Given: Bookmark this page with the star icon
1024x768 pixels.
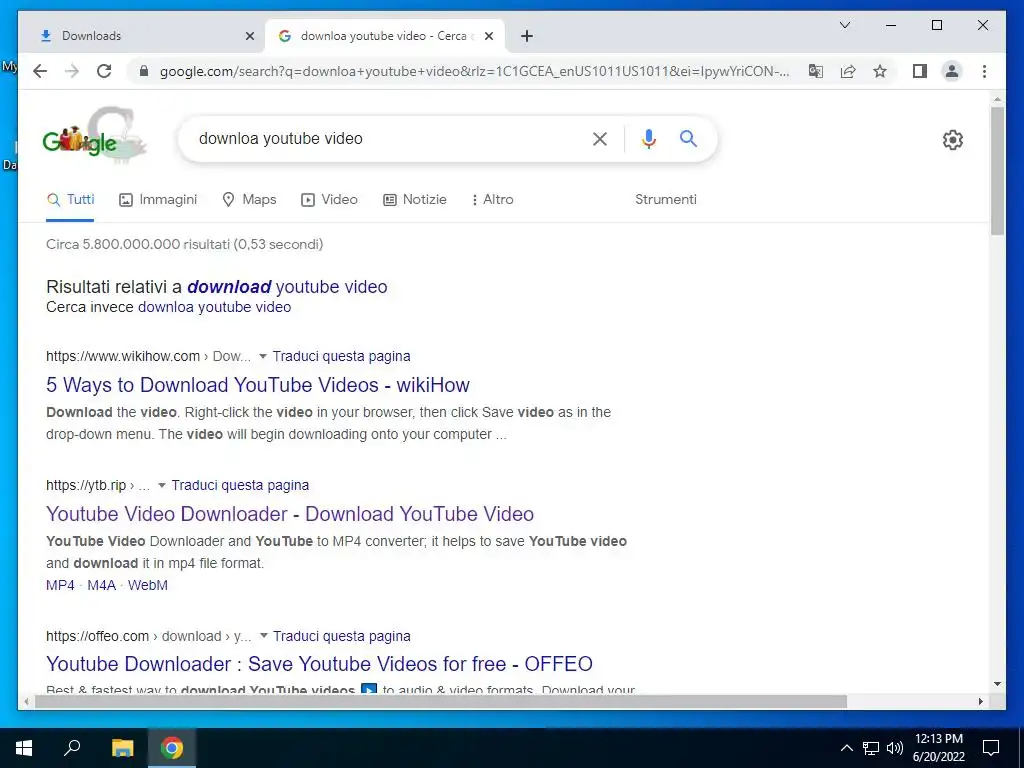Looking at the screenshot, I should click(x=880, y=71).
